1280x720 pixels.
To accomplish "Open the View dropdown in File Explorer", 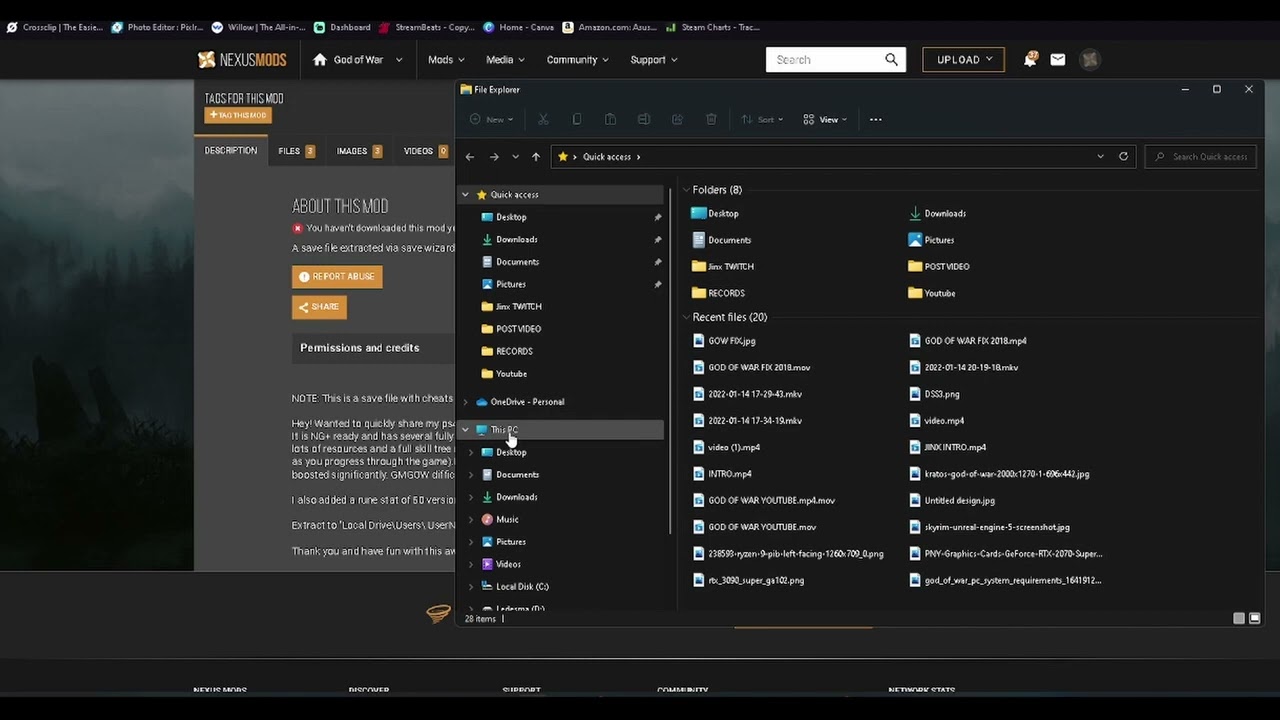I will (x=825, y=119).
